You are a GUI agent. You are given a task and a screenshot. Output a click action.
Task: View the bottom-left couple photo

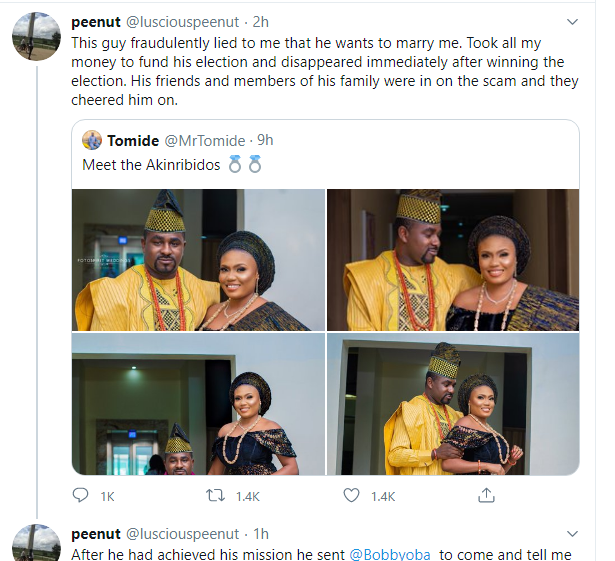(x=198, y=404)
